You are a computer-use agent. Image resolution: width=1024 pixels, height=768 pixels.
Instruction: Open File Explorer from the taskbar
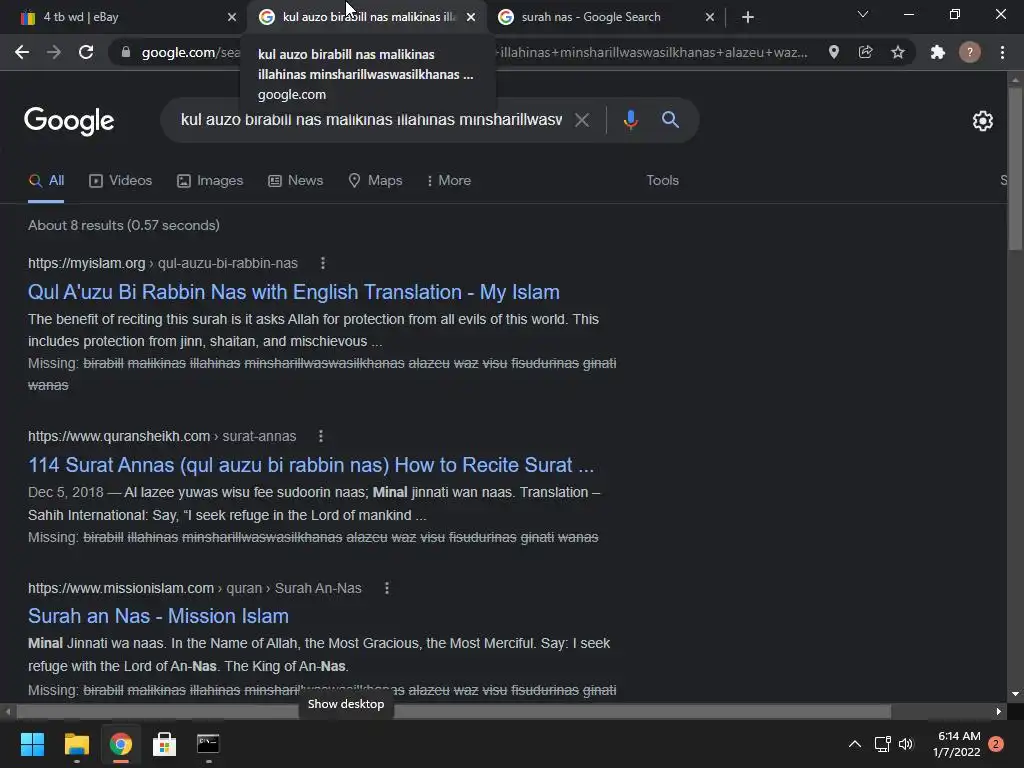pos(76,744)
